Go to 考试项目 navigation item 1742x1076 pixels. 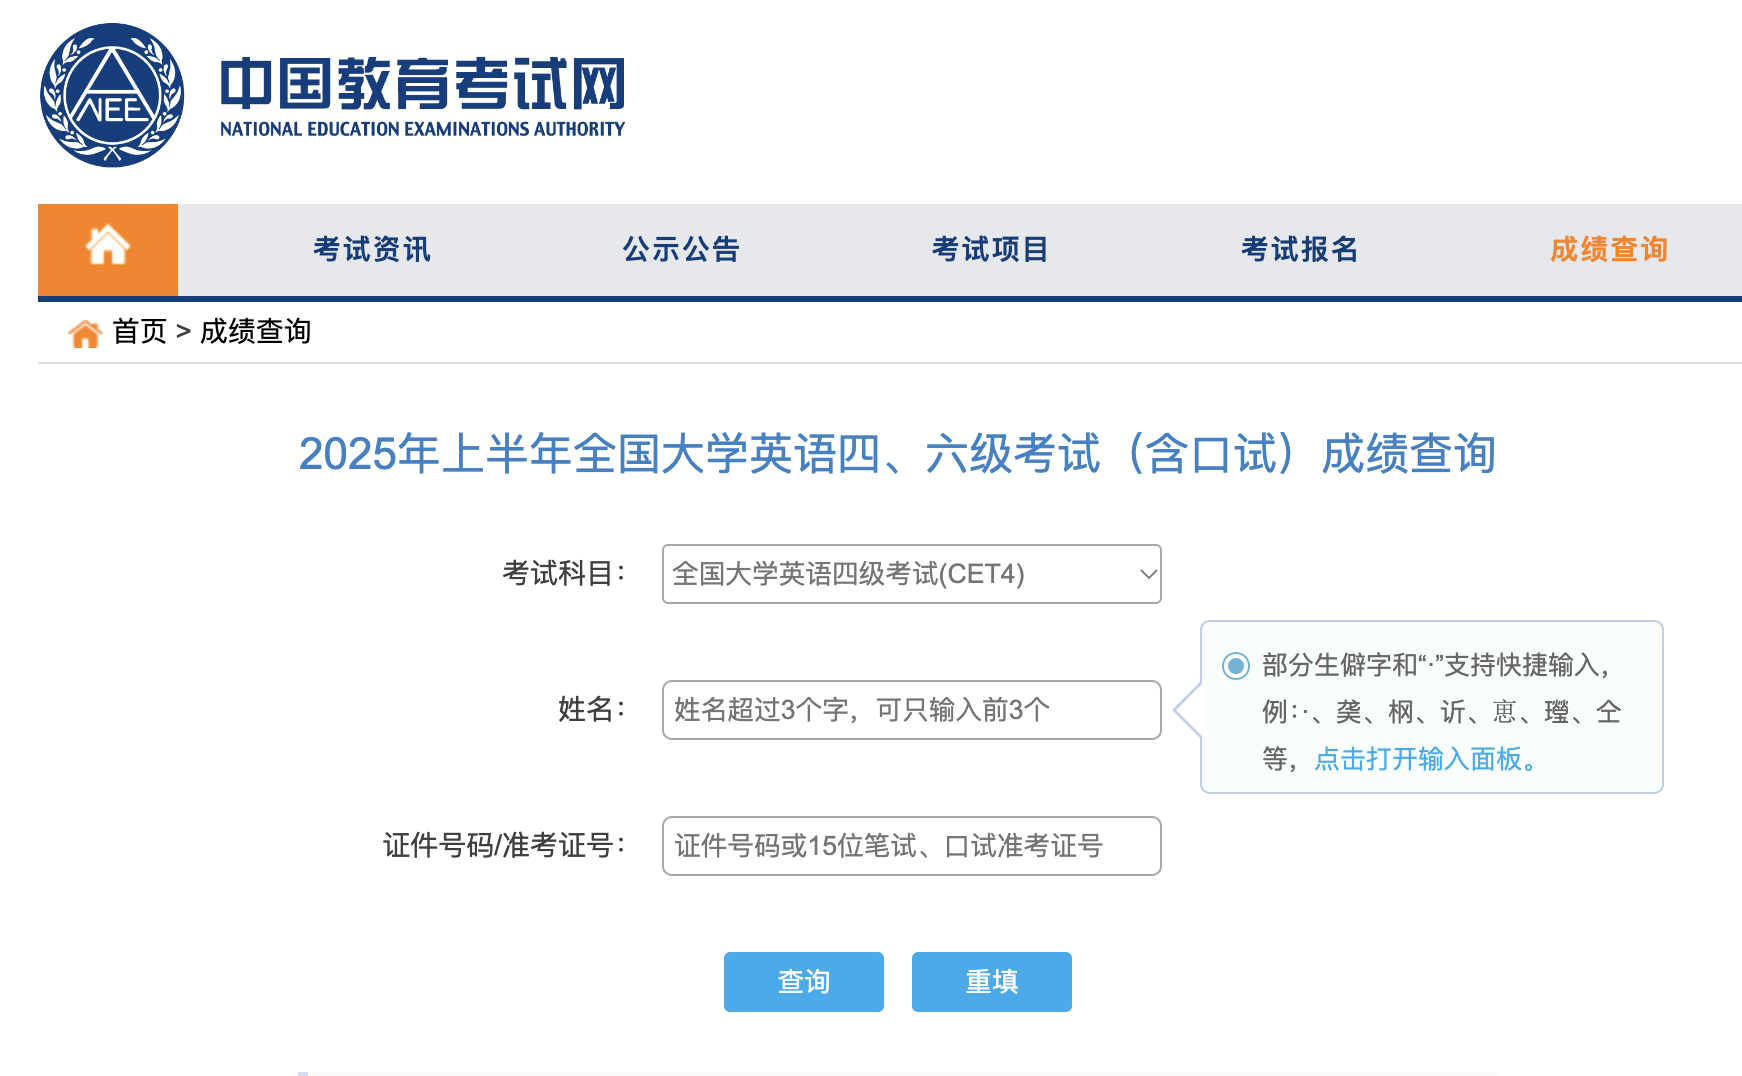click(990, 249)
